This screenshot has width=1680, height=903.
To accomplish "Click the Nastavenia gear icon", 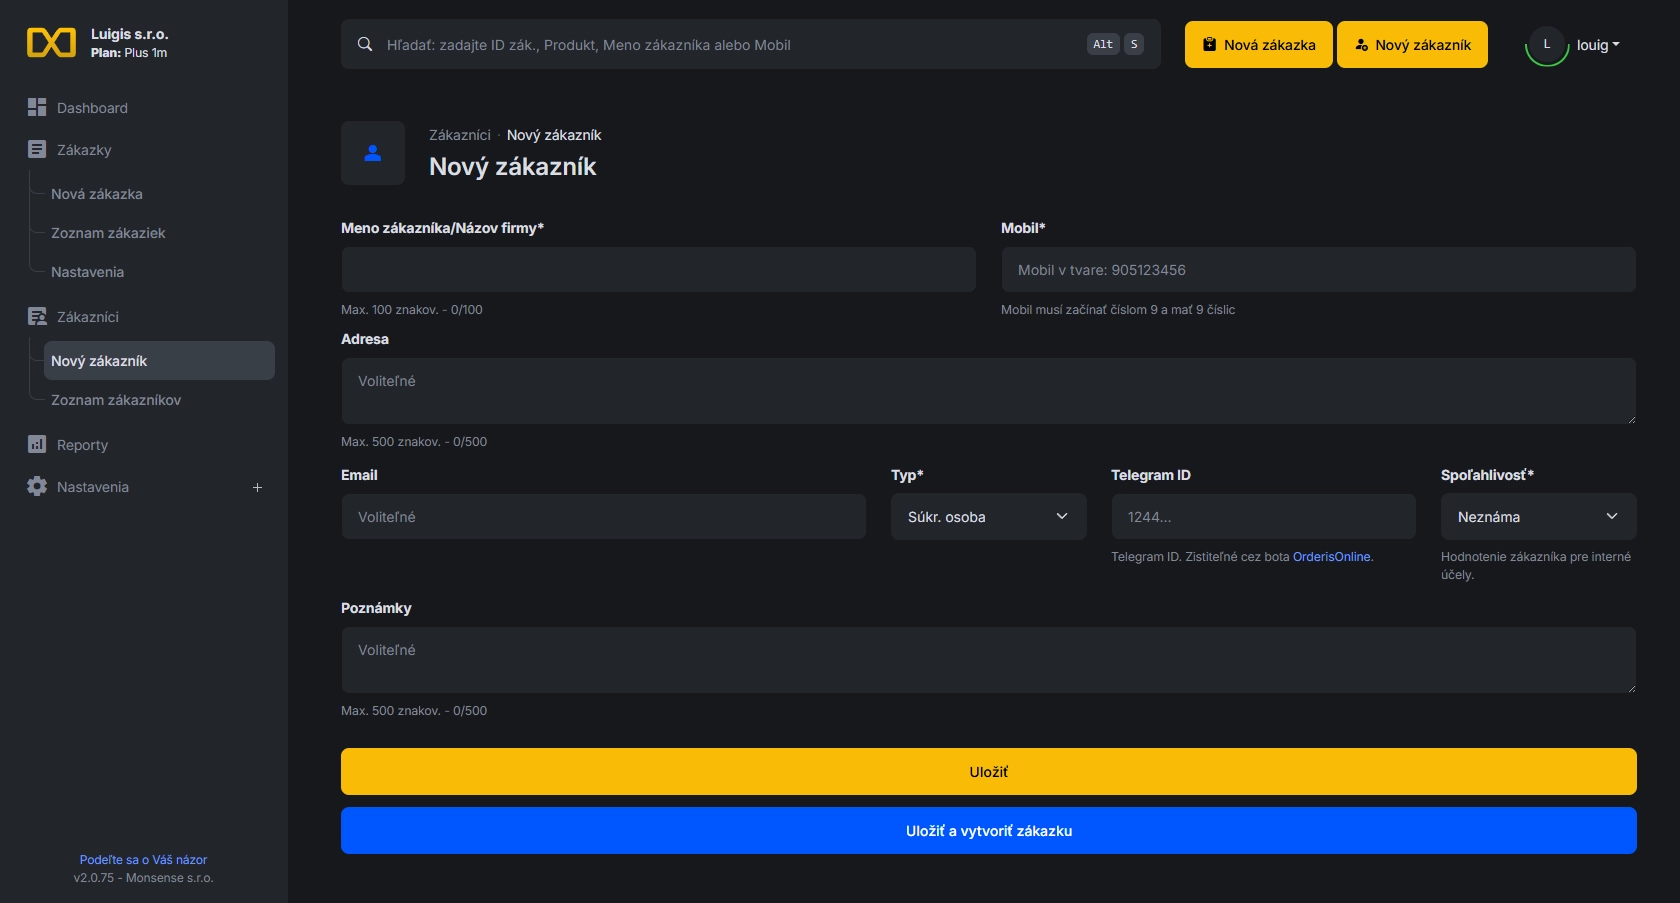I will (x=37, y=486).
